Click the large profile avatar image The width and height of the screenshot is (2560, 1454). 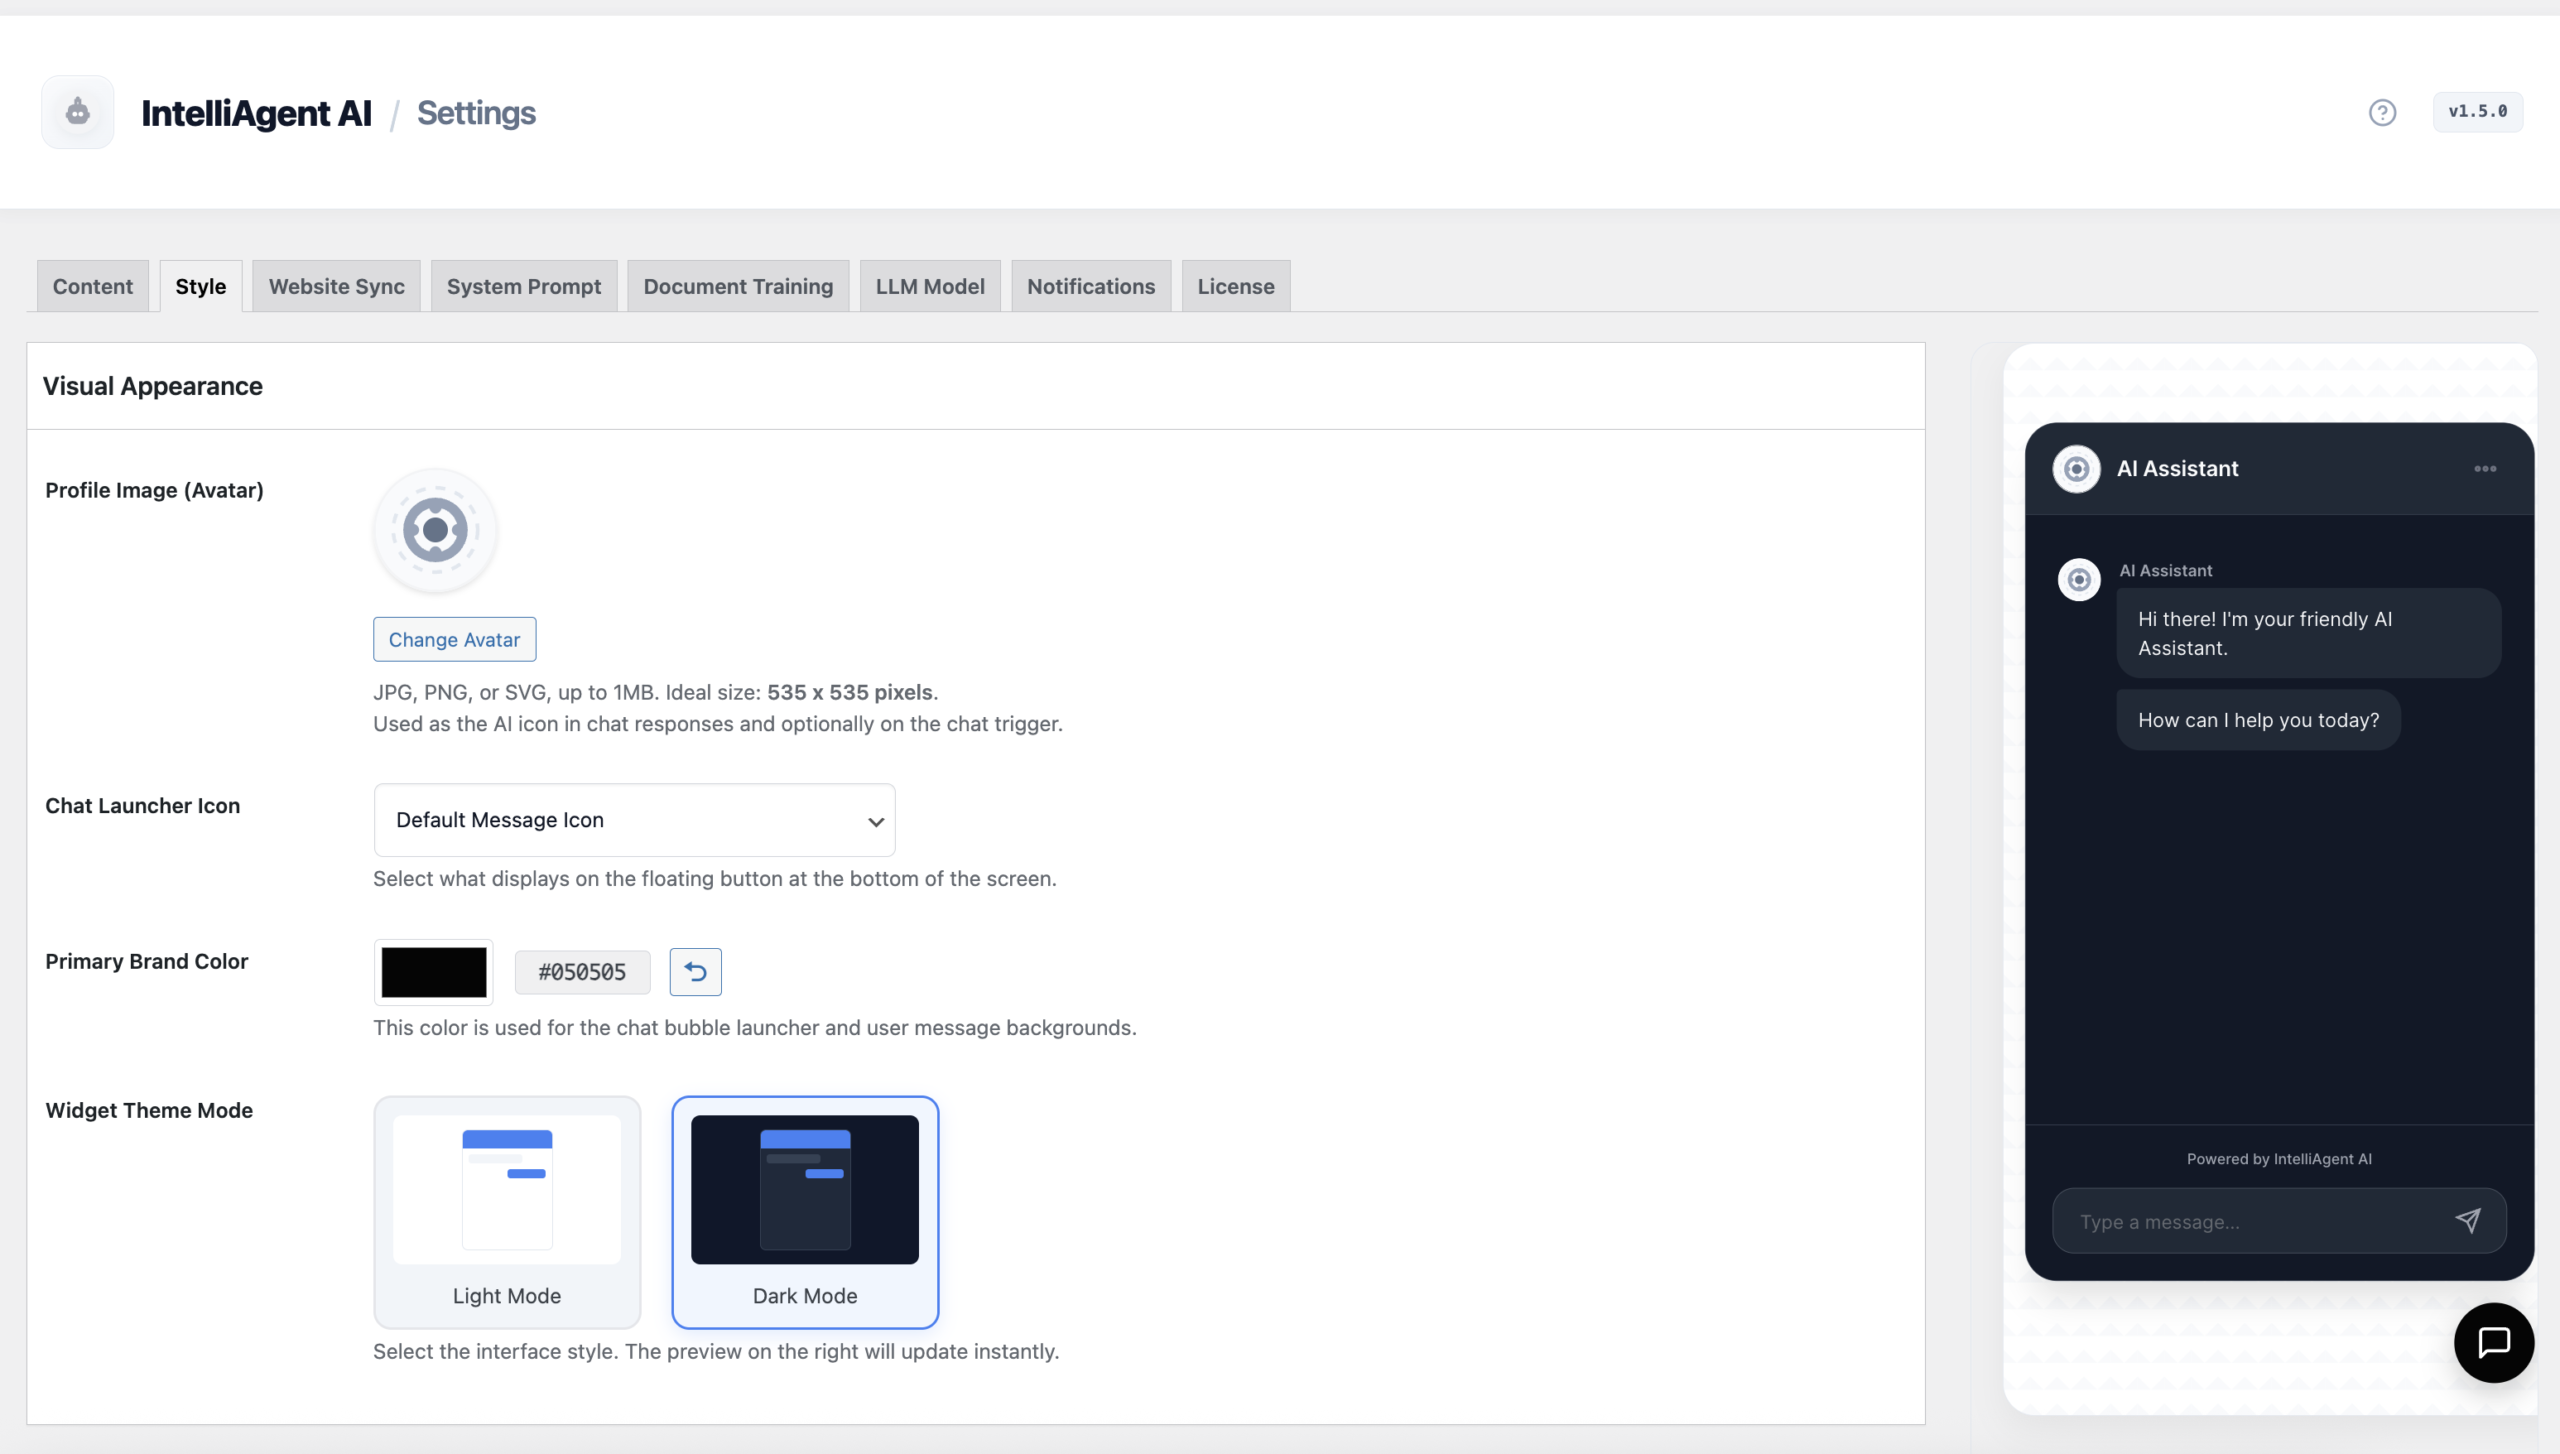435,530
